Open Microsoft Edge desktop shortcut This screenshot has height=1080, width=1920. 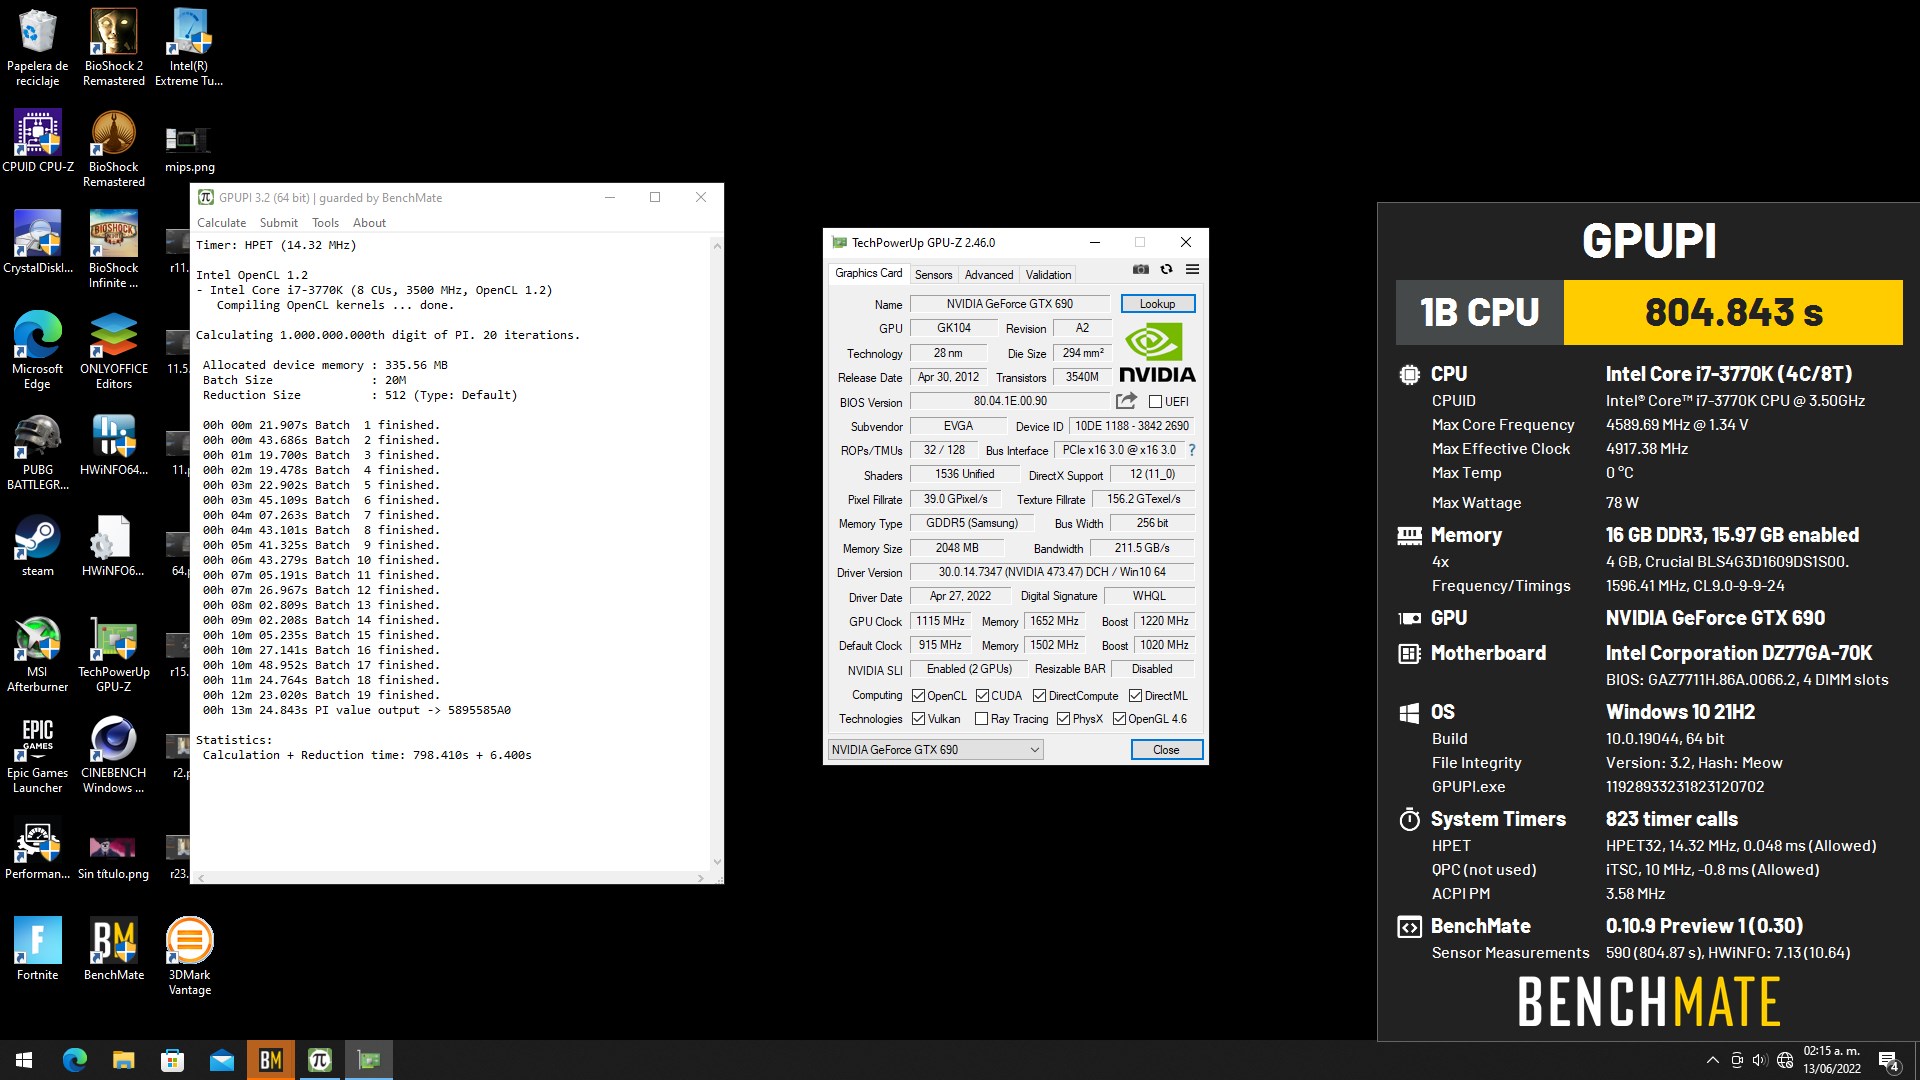tap(37, 350)
